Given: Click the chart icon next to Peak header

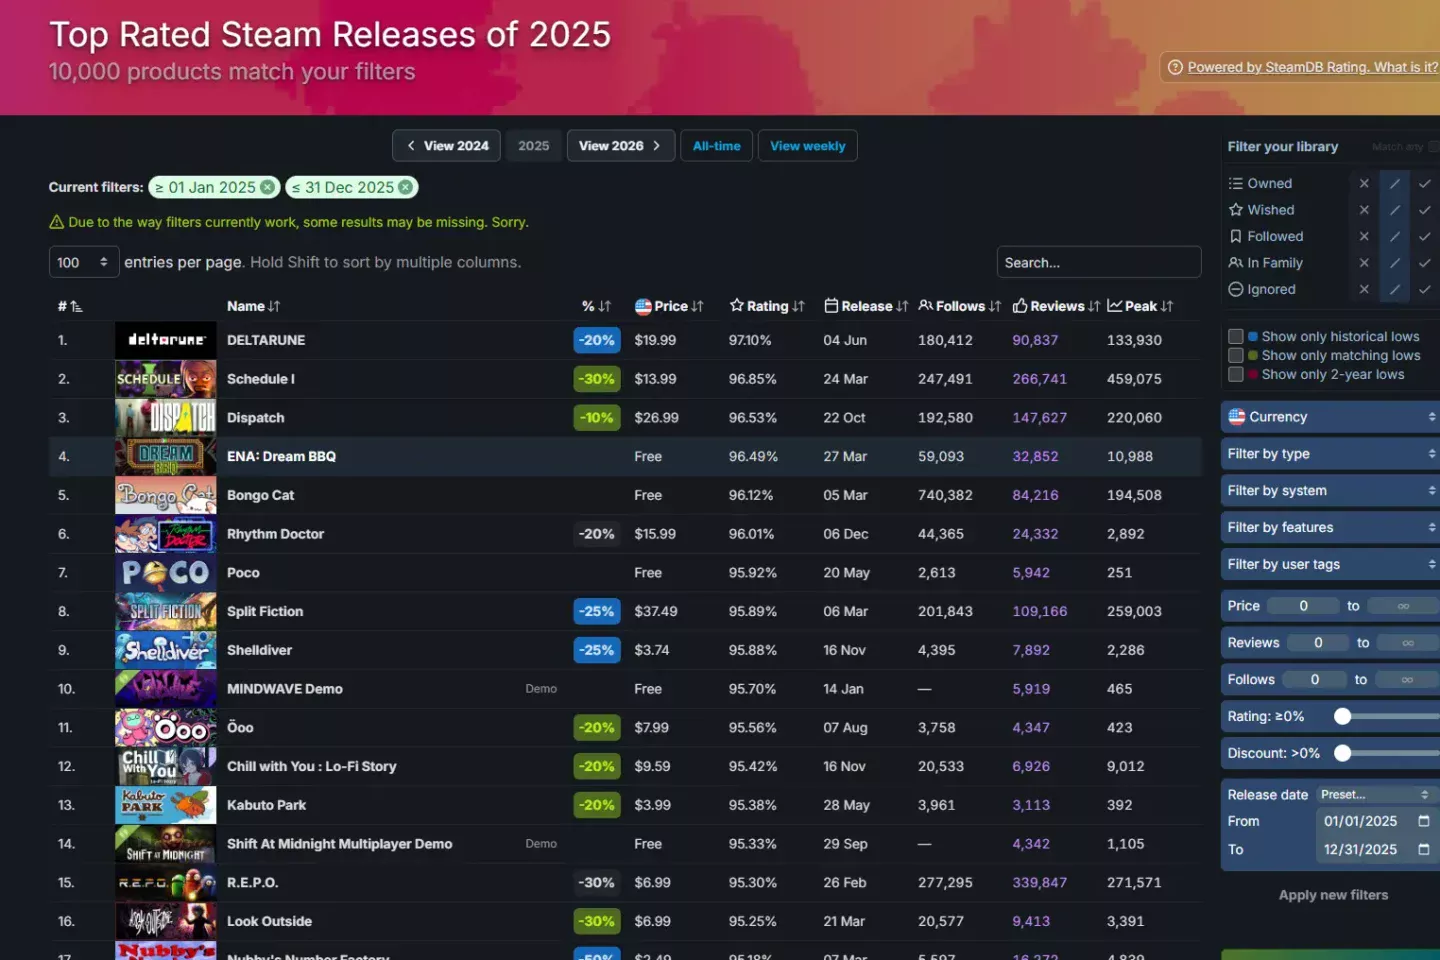Looking at the screenshot, I should [1112, 306].
